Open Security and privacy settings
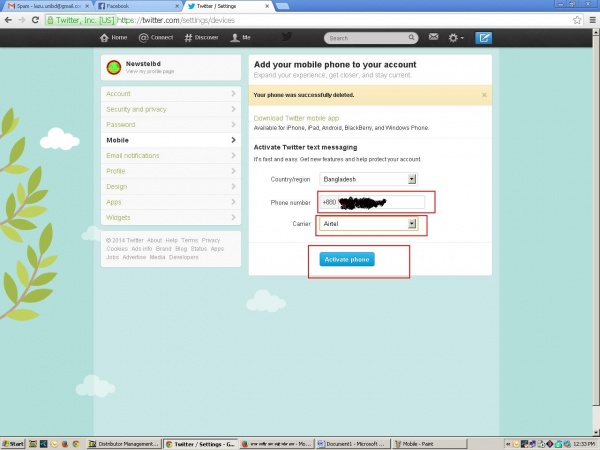Image resolution: width=600 pixels, height=450 pixels. (171, 109)
